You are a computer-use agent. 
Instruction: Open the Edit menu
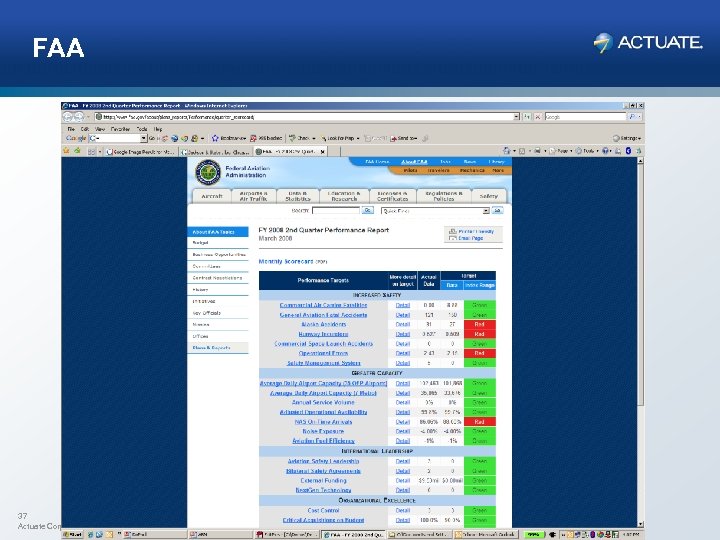pos(85,129)
